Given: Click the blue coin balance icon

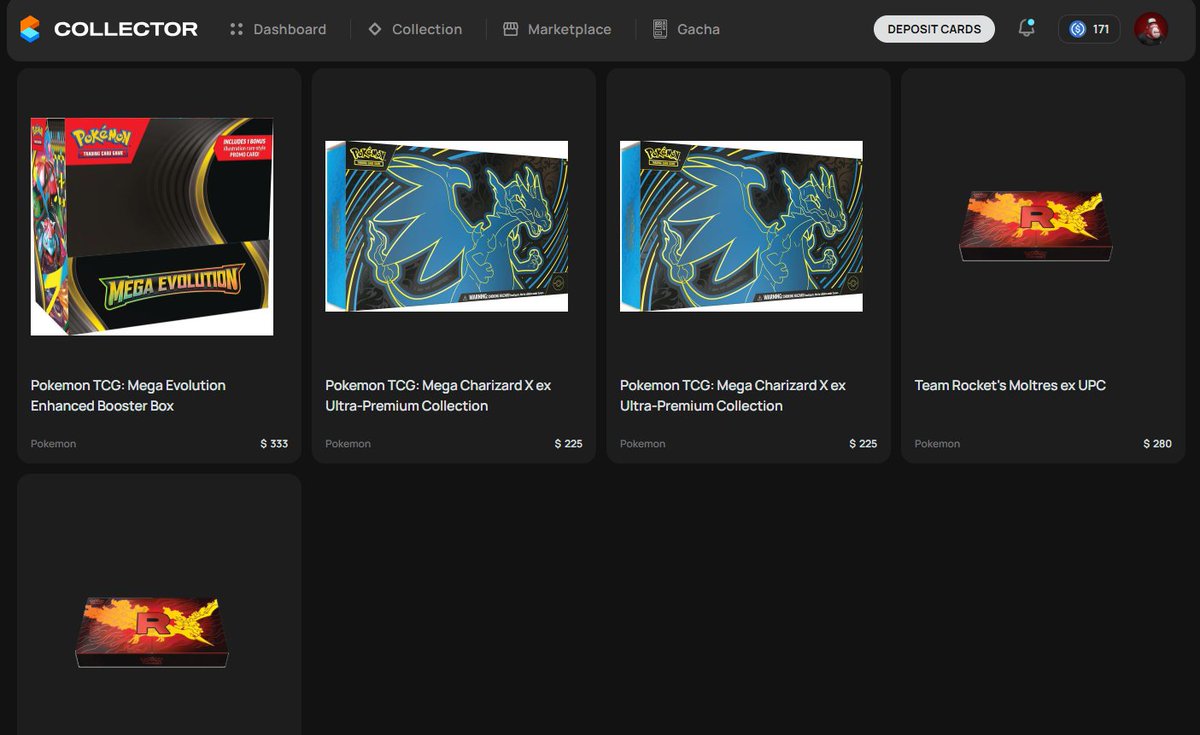Looking at the screenshot, I should pos(1078,29).
